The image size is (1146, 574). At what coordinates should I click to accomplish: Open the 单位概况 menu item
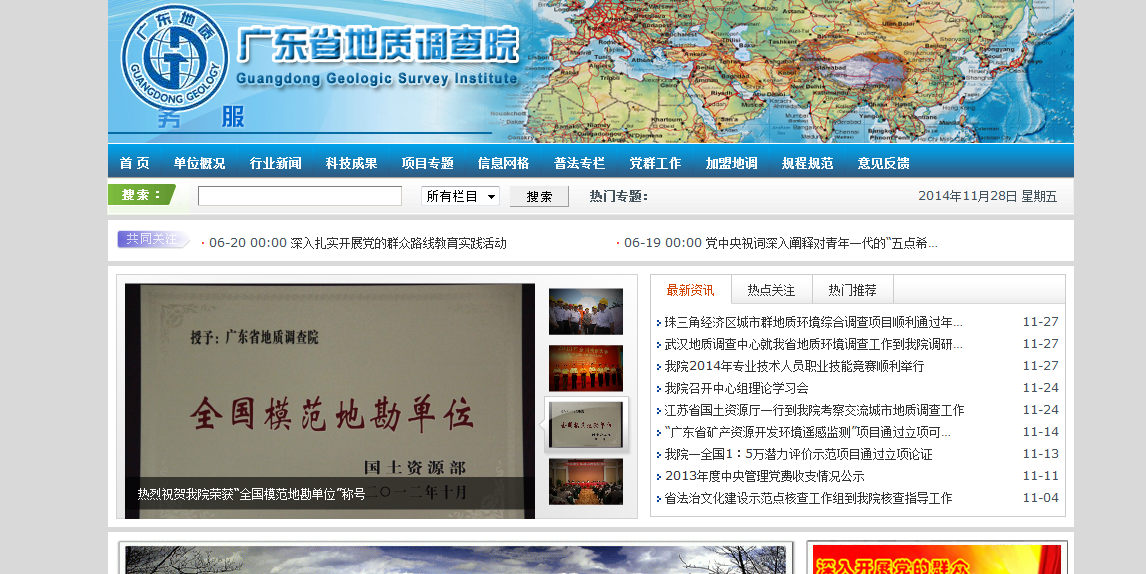click(200, 163)
